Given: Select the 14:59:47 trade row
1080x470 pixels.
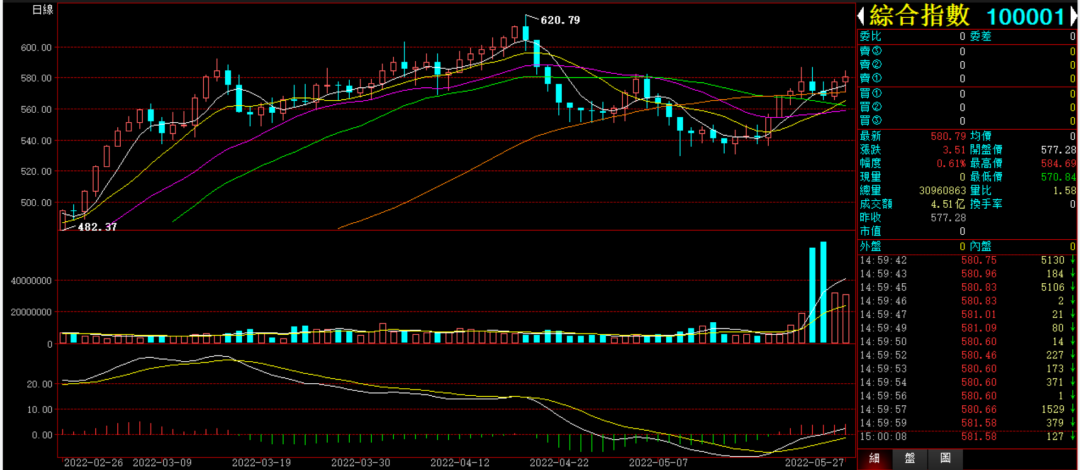Looking at the screenshot, I should (966, 314).
